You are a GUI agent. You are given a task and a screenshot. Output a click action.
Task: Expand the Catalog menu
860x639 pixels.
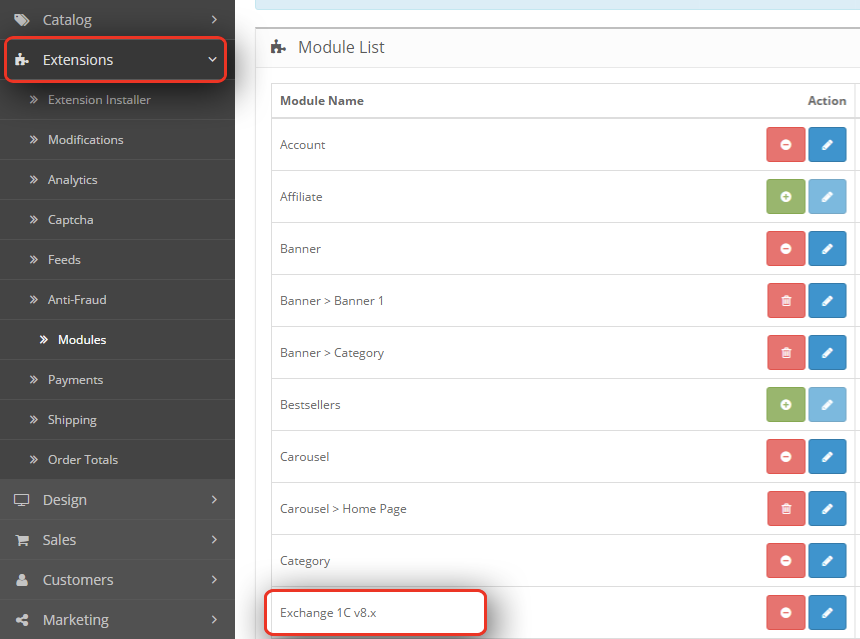pyautogui.click(x=117, y=20)
